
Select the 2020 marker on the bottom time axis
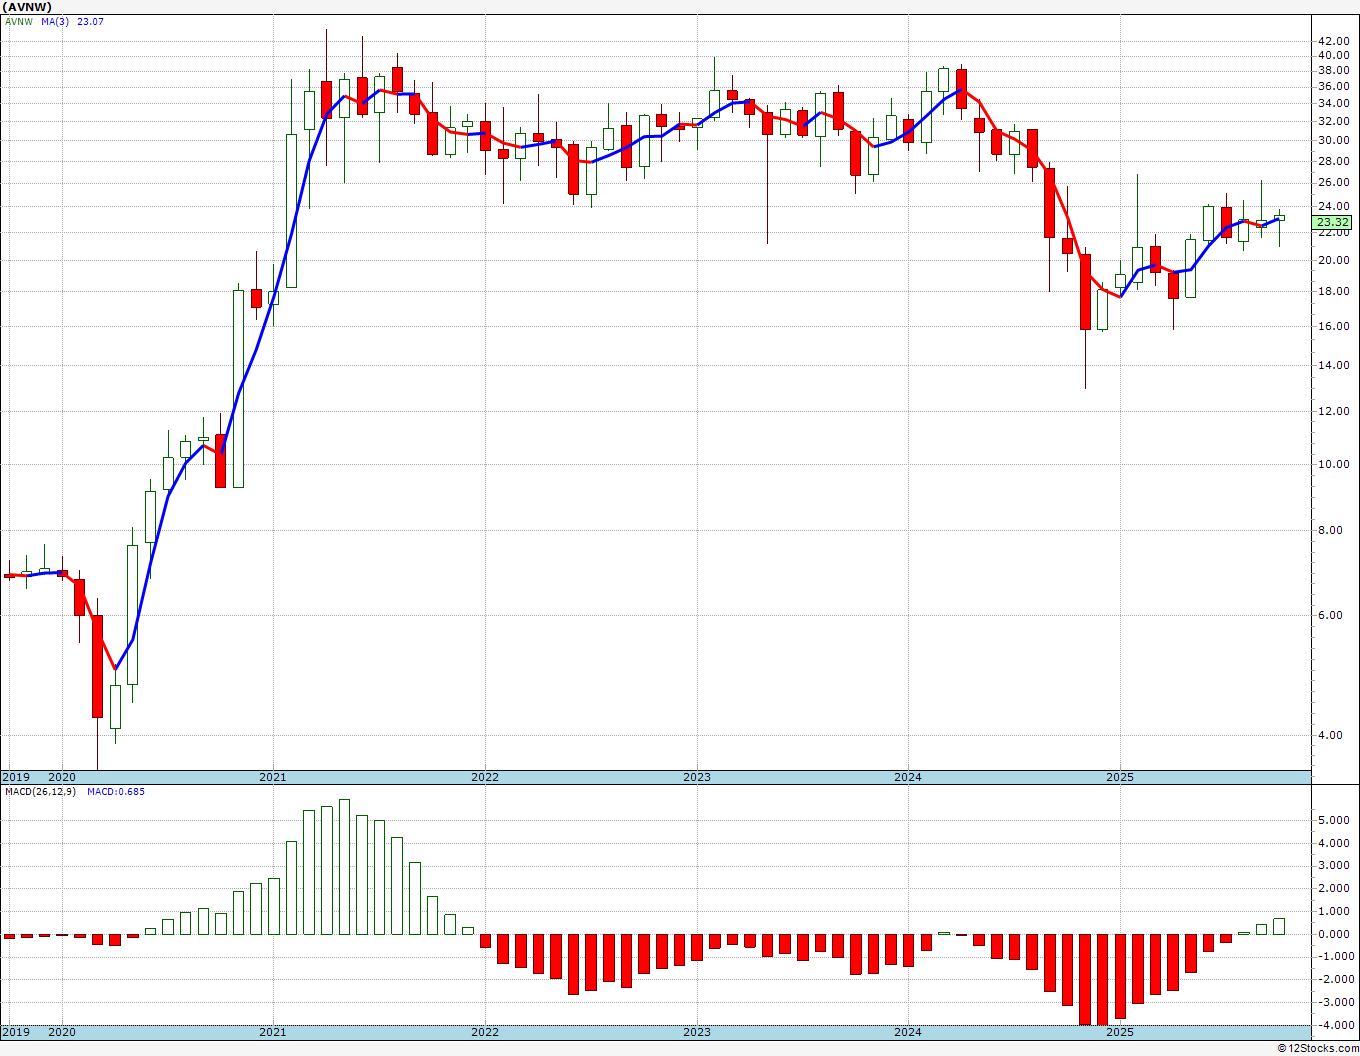pyautogui.click(x=62, y=1032)
